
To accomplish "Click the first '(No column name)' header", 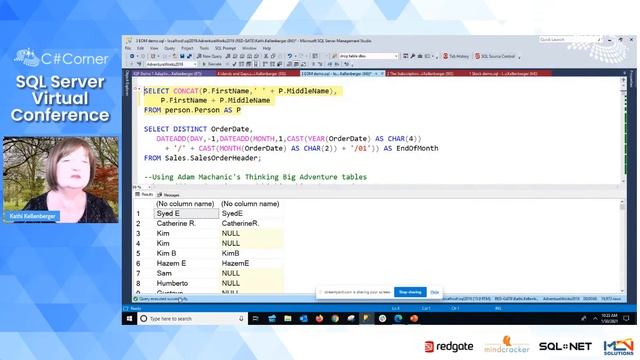I will click(x=185, y=204).
